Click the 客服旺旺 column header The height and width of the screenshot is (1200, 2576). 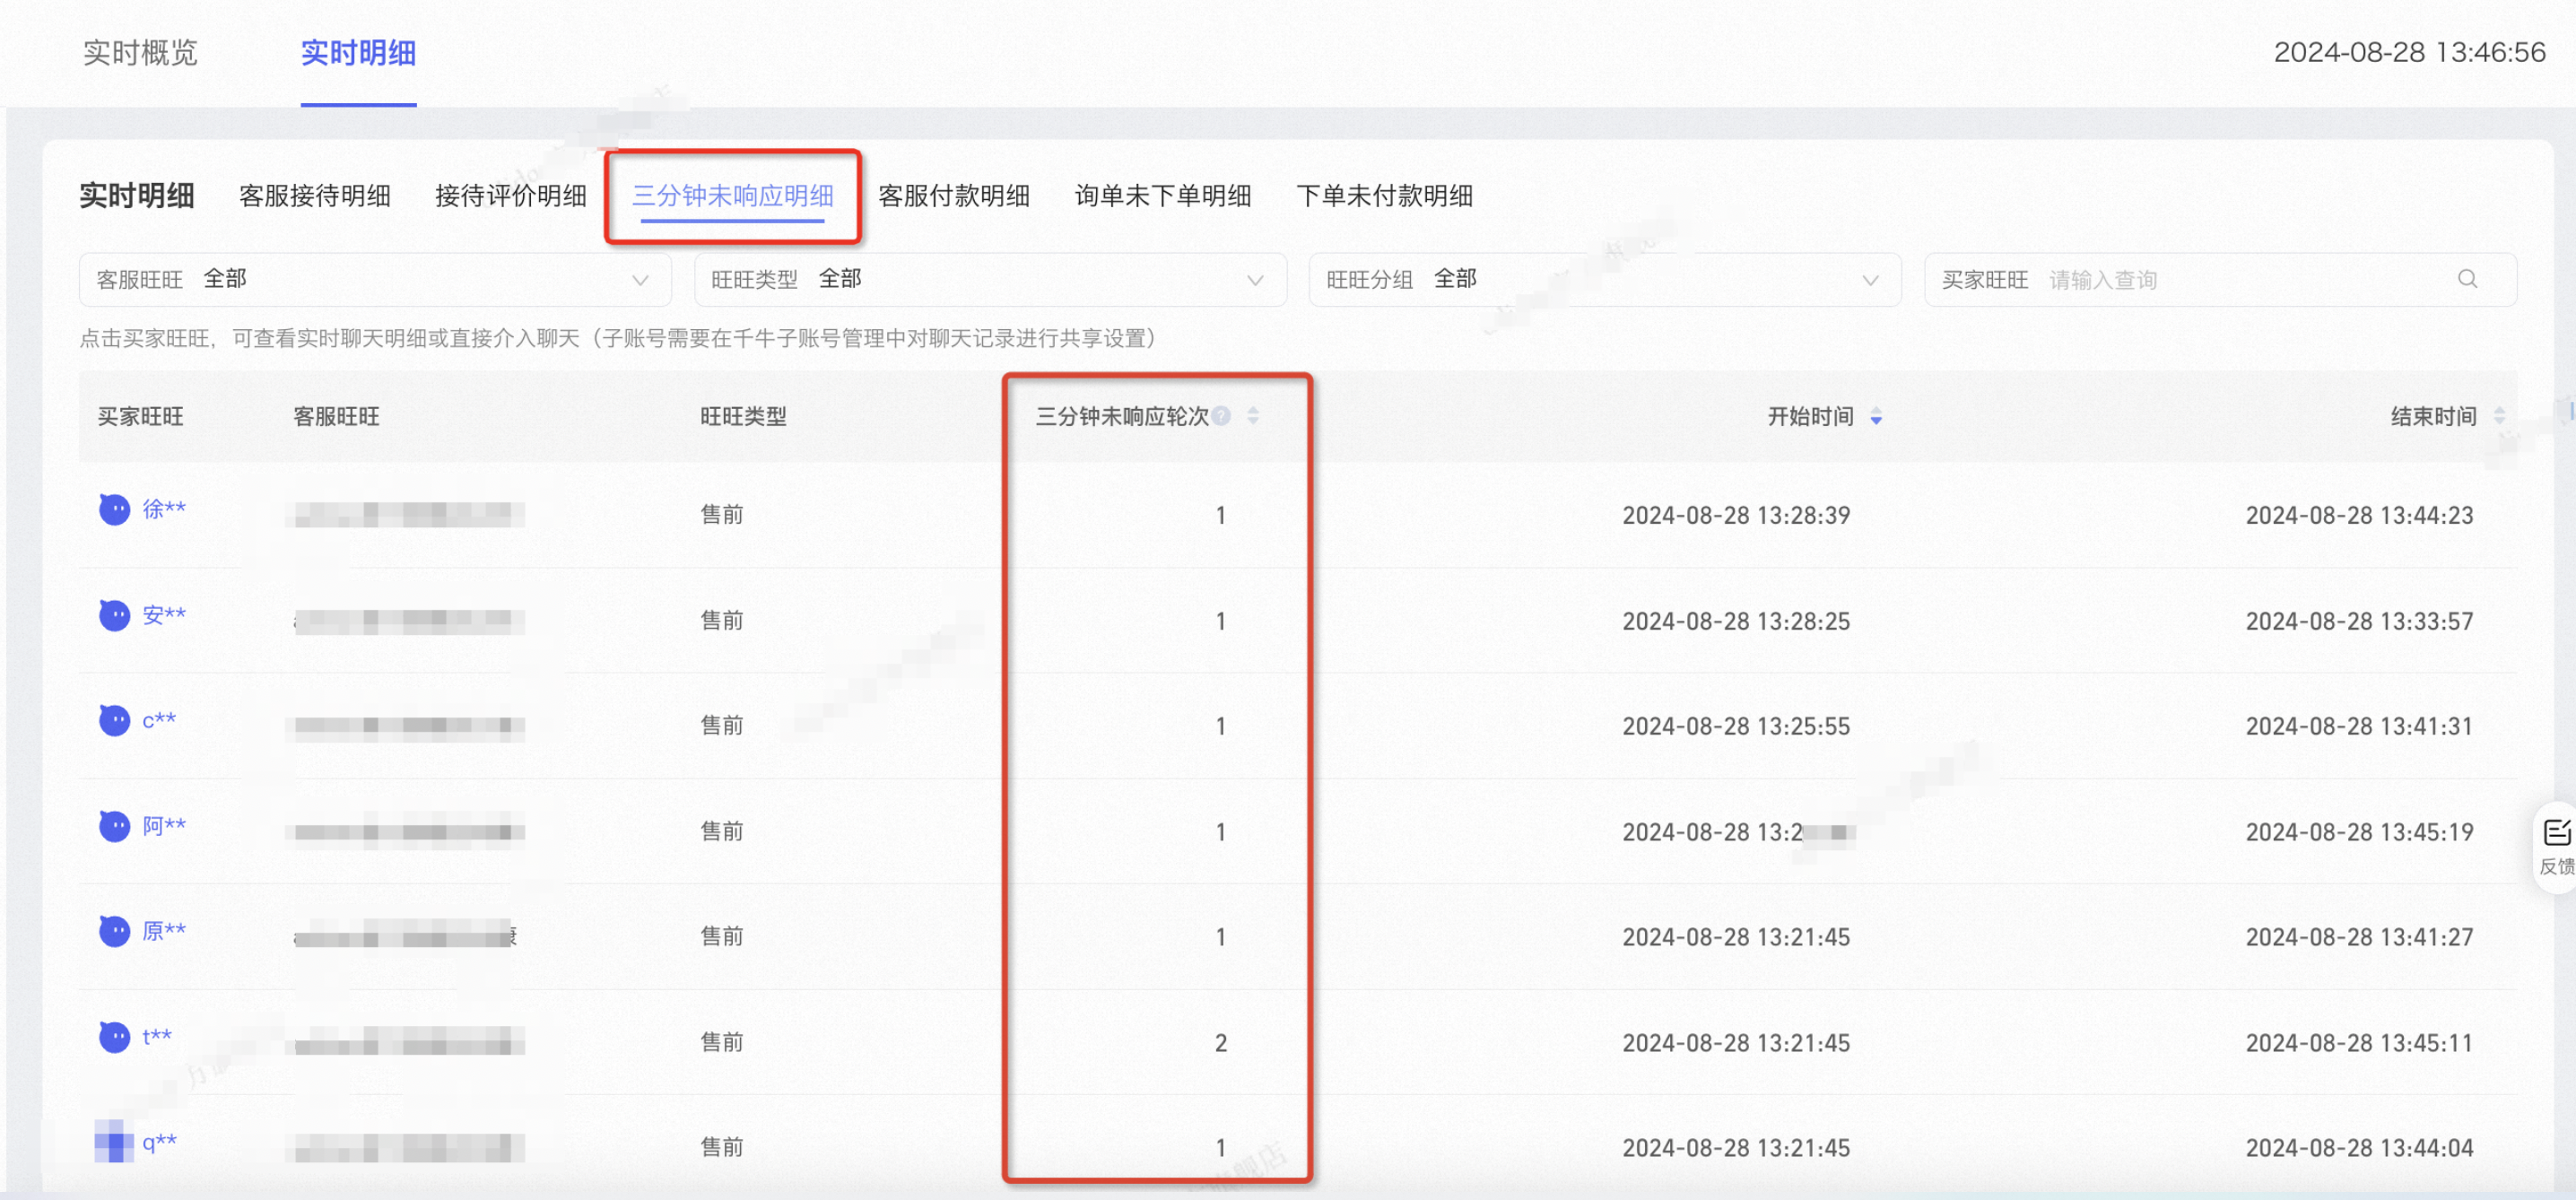point(336,416)
